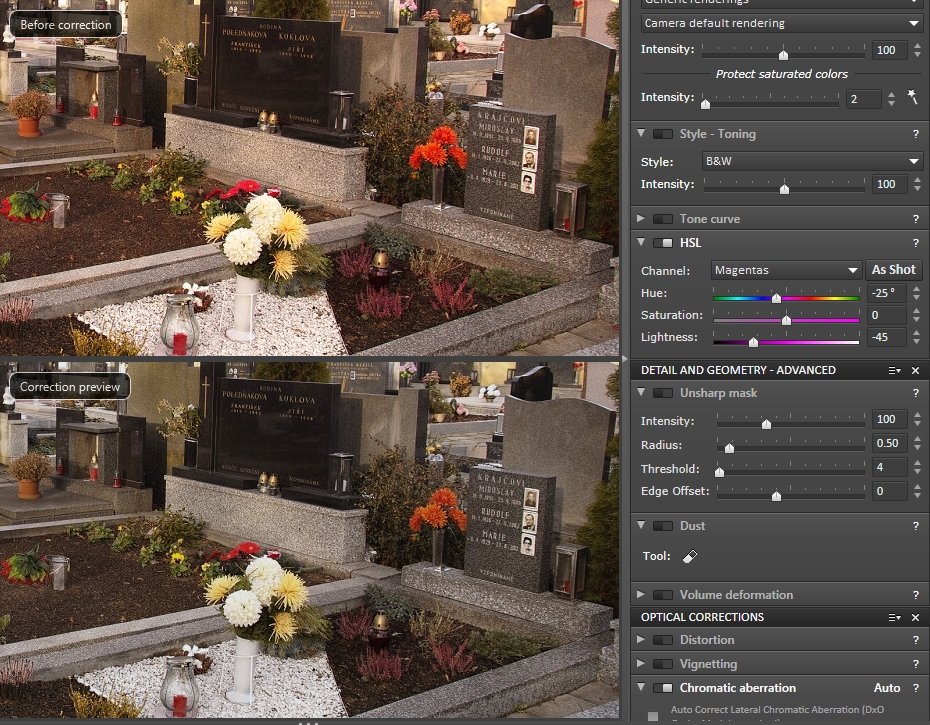
Task: Expand the Vignetting section
Action: [x=641, y=664]
